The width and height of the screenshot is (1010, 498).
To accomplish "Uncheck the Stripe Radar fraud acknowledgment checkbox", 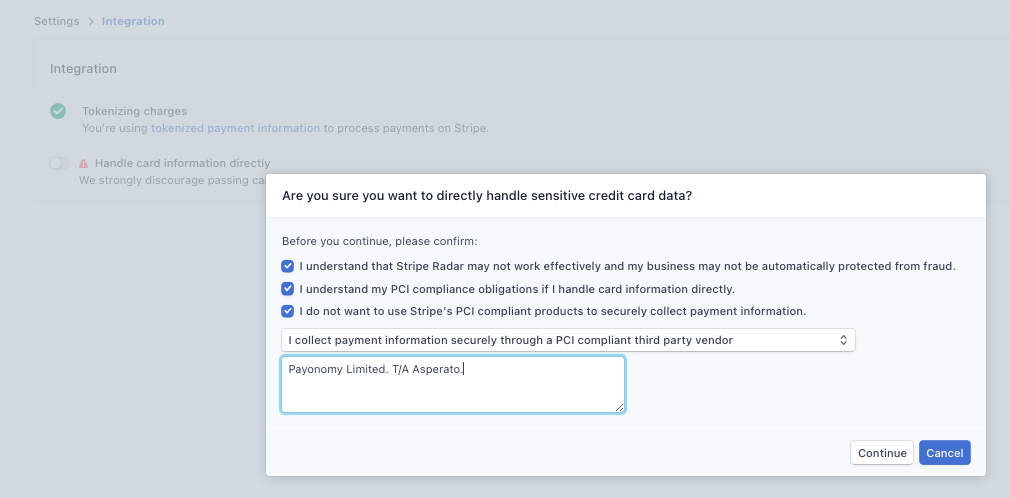I will coord(287,266).
